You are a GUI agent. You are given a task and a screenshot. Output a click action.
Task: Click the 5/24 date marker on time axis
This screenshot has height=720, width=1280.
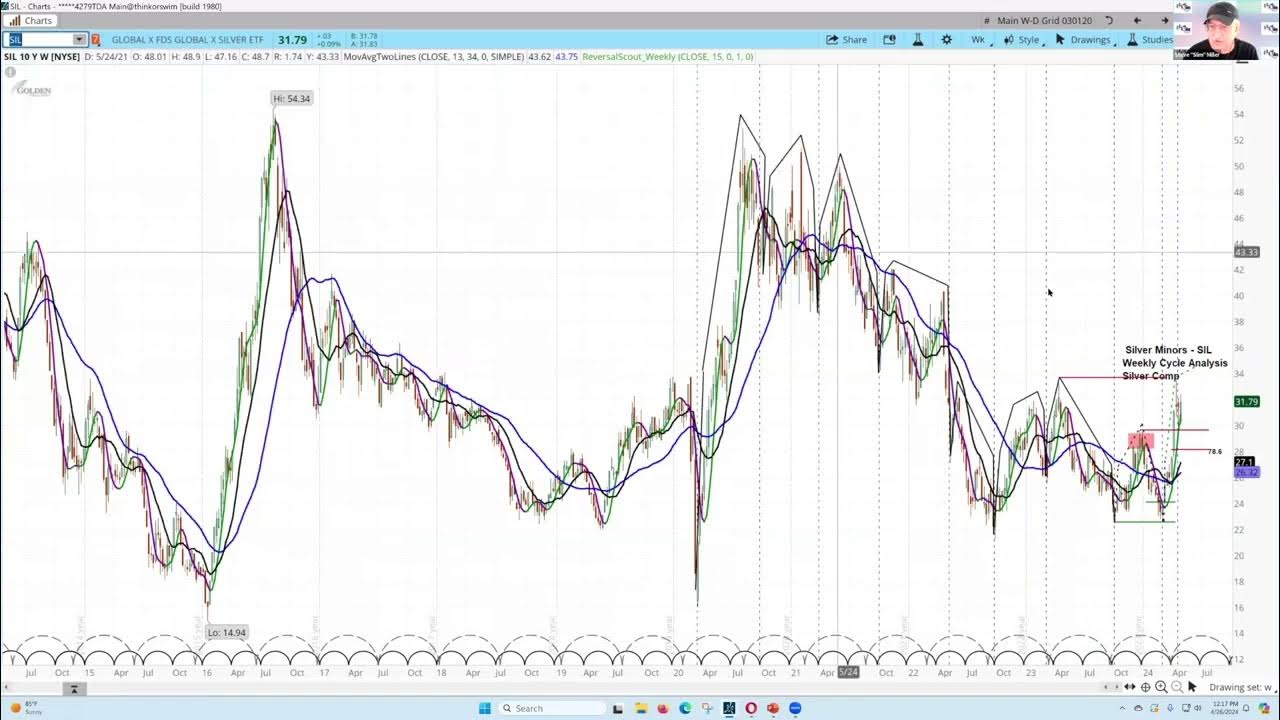[x=848, y=672]
